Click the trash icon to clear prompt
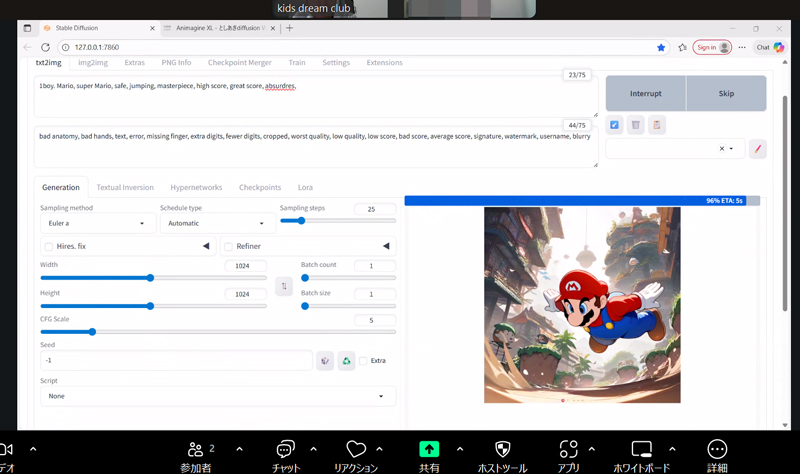This screenshot has height=474, width=800. [x=636, y=125]
